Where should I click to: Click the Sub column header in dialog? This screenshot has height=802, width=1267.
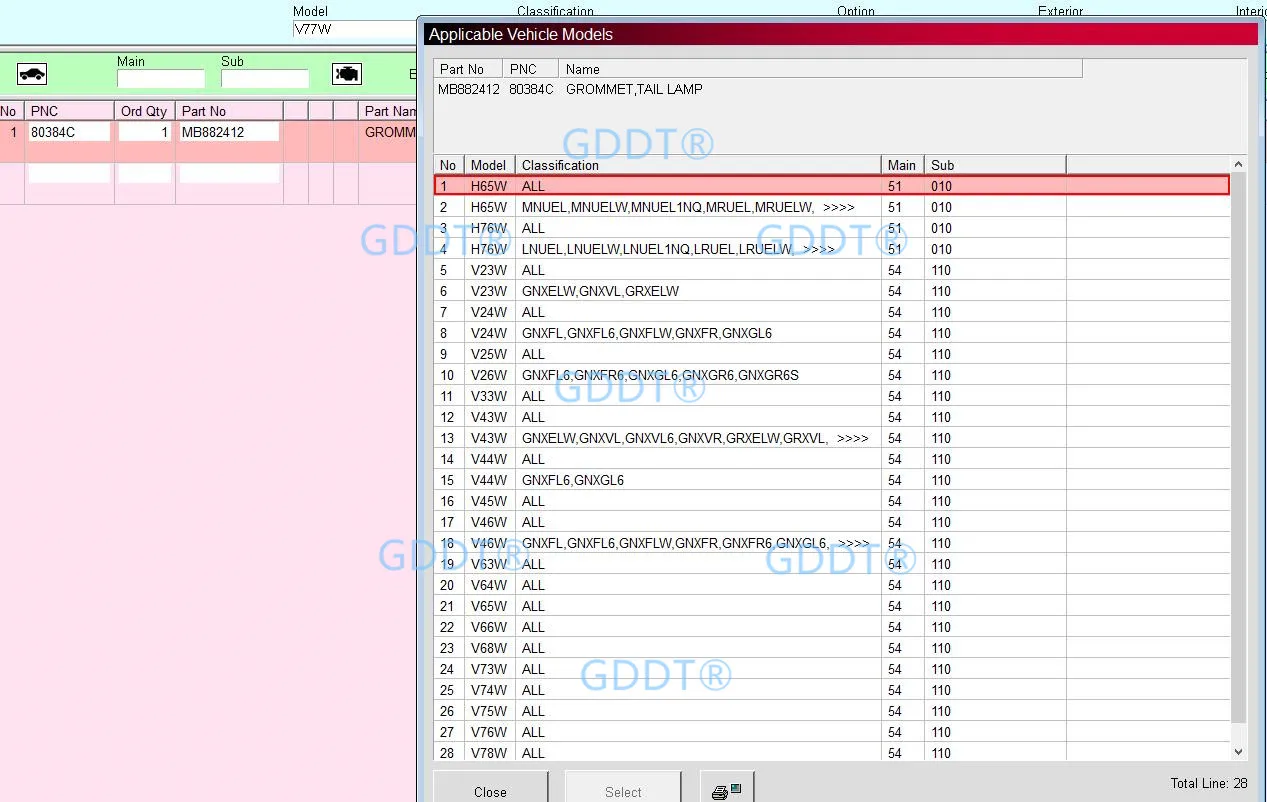[x=995, y=165]
